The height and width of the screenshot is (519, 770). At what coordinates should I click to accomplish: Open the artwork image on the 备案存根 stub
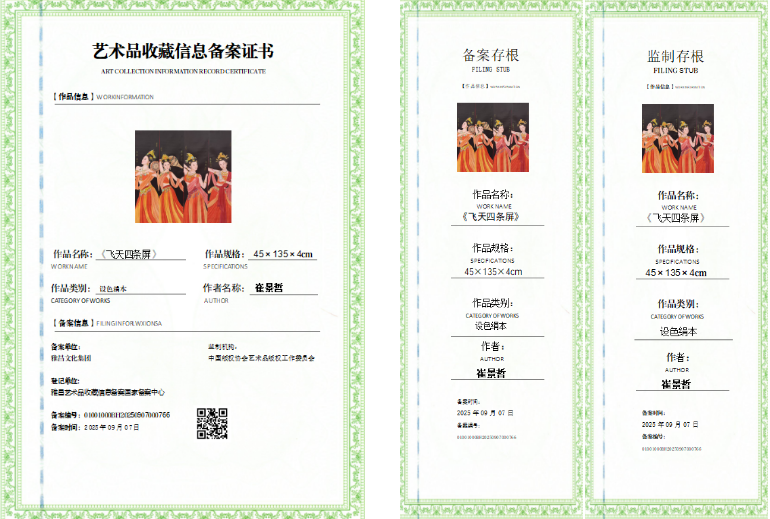point(493,137)
